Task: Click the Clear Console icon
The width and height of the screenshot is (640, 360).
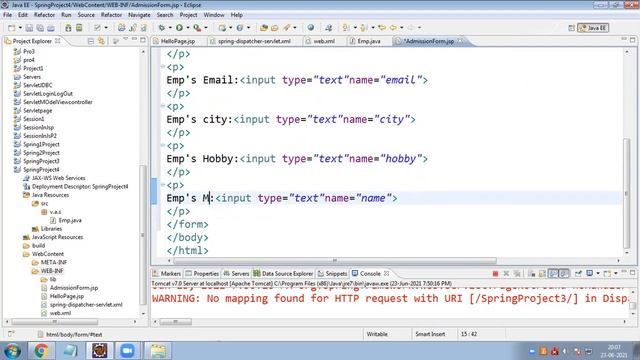Action: pyautogui.click(x=531, y=273)
